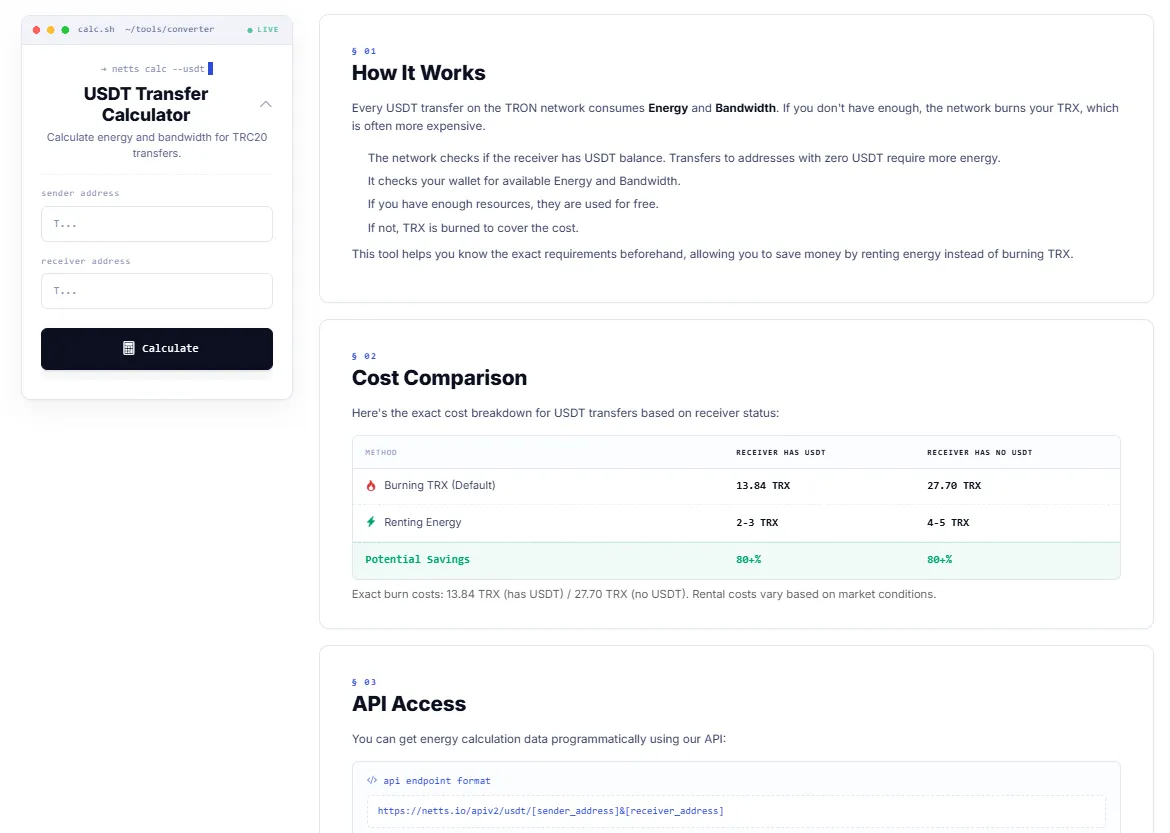Click the api endpoint format label

437,781
